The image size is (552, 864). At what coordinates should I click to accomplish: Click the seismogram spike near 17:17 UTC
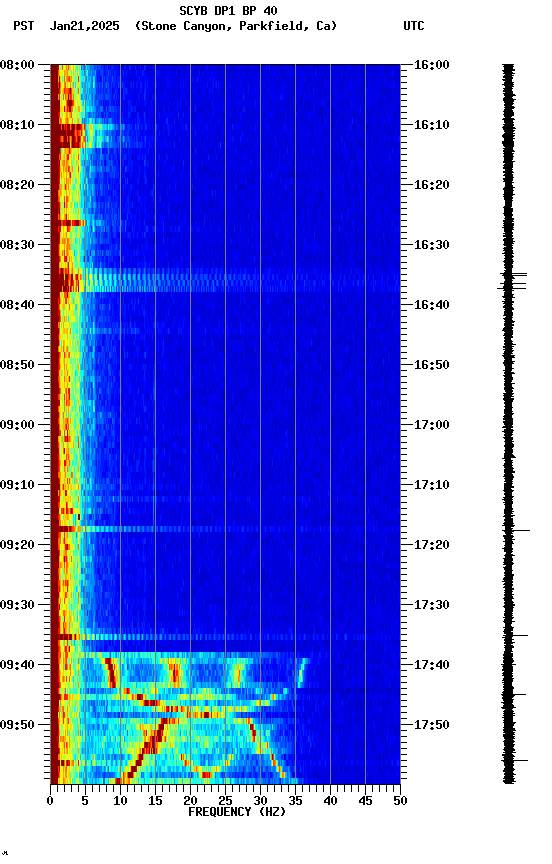click(517, 531)
